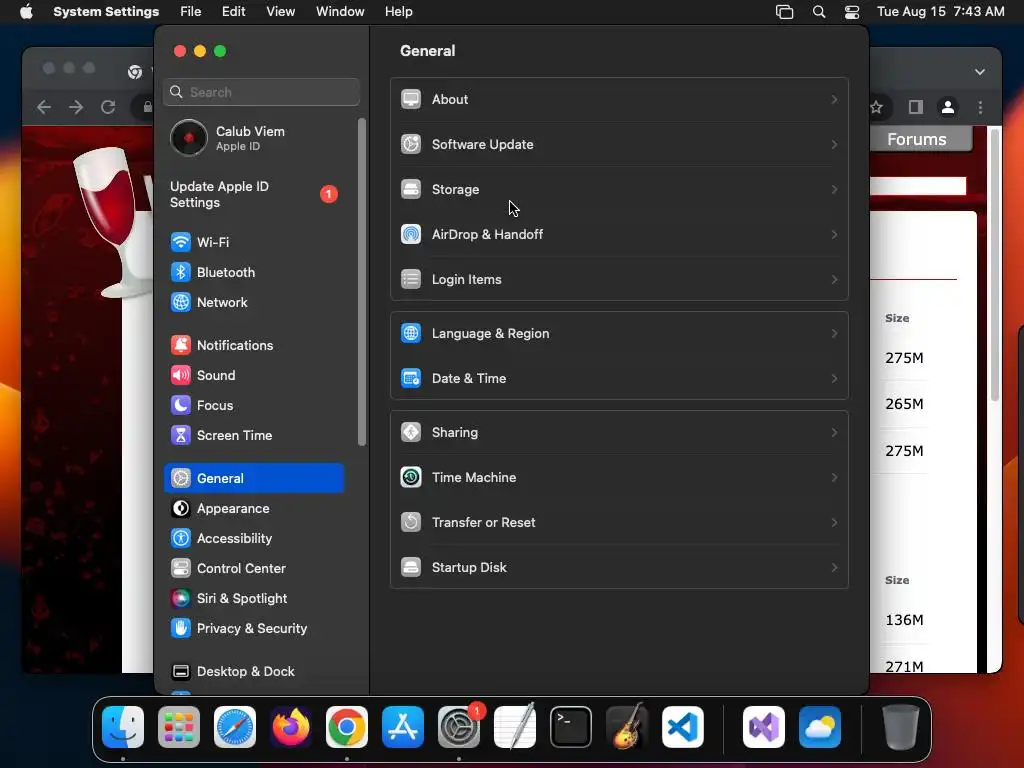Click Update Apple ID Settings
The height and width of the screenshot is (768, 1024).
(x=254, y=195)
